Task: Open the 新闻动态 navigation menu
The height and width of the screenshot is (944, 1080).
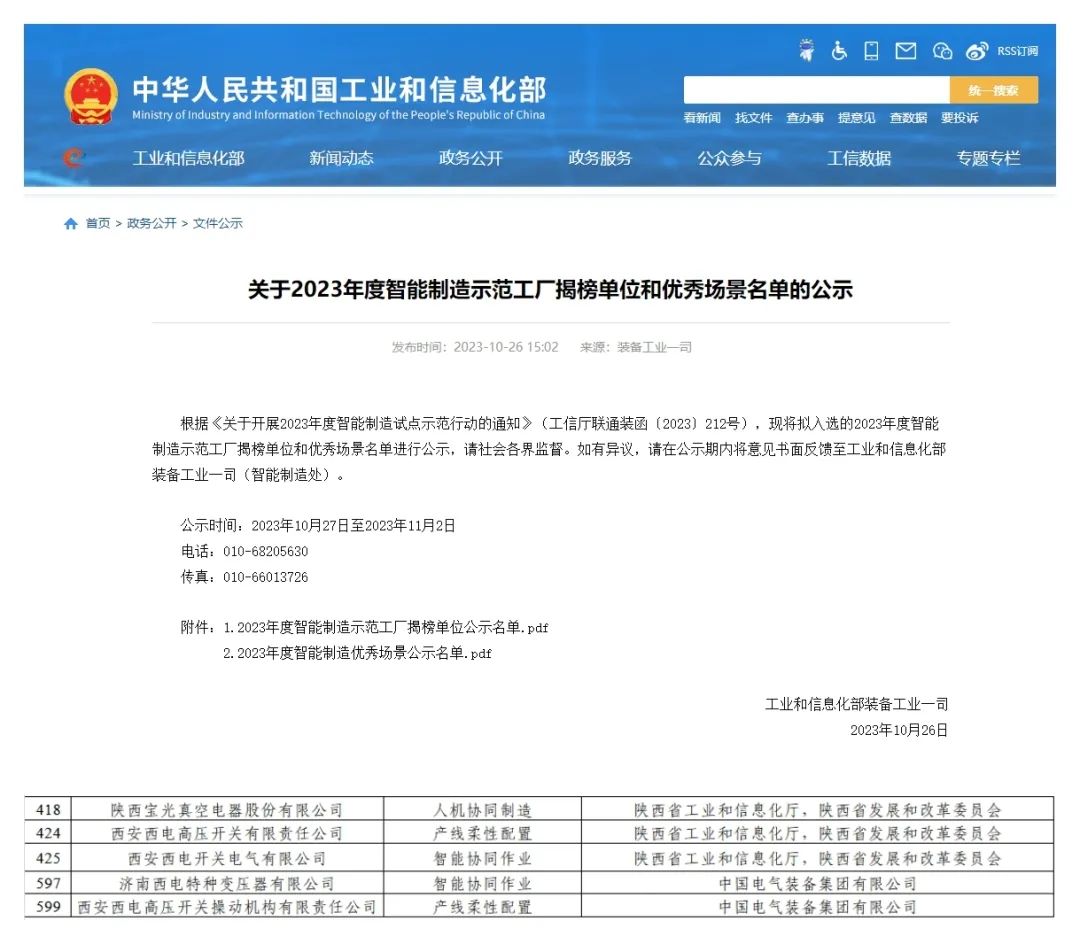Action: (x=341, y=158)
